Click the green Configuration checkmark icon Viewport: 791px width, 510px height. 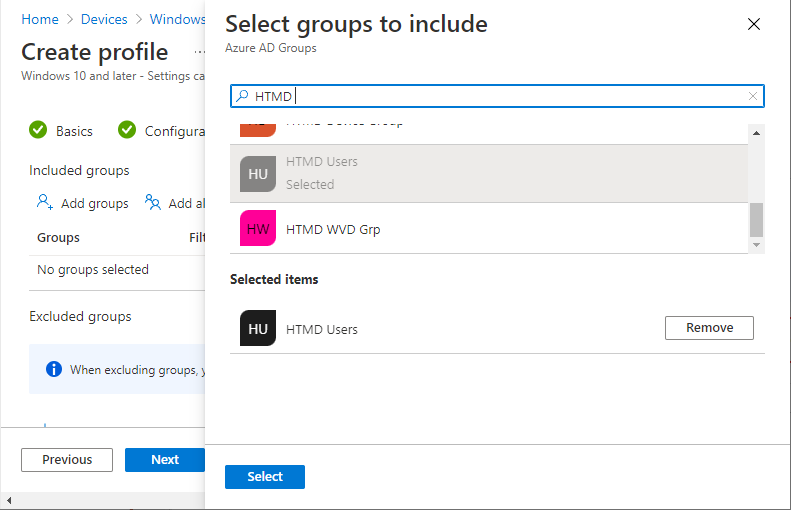[127, 130]
